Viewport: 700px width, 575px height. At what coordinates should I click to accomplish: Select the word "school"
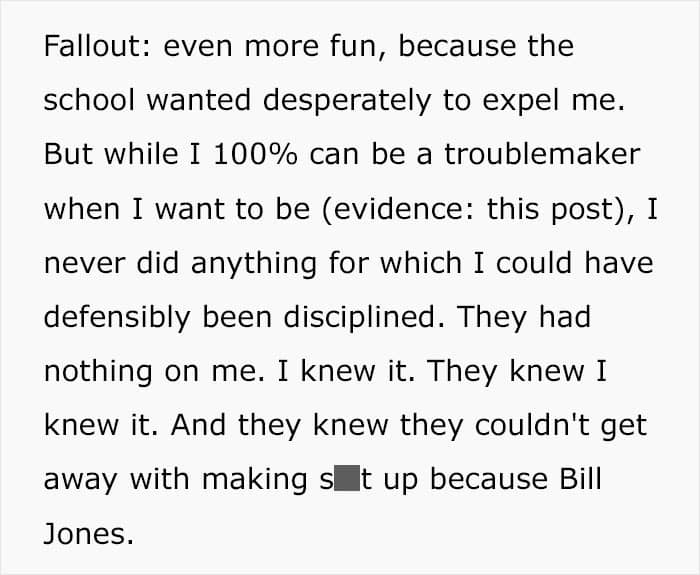93,101
